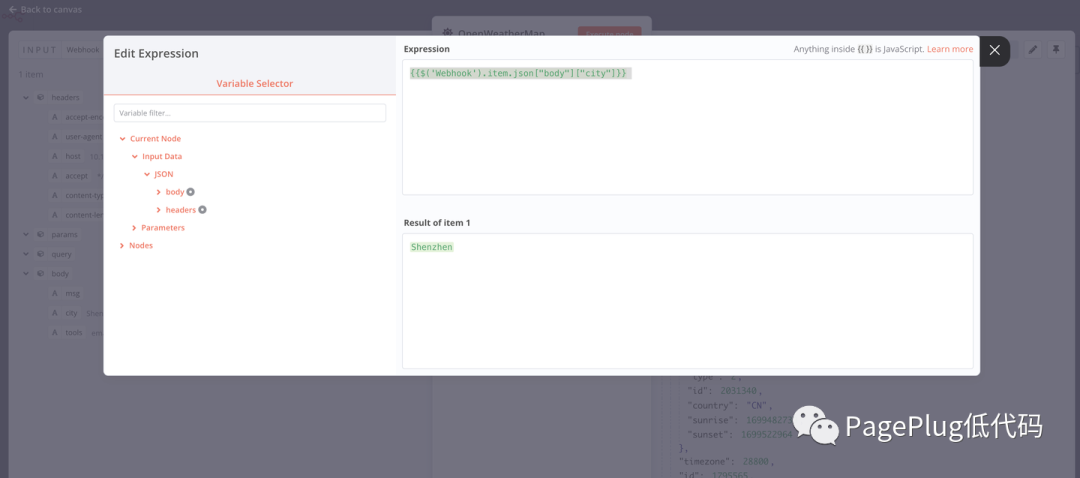Click the INPUT panel label
The height and width of the screenshot is (478, 1080).
[40, 50]
